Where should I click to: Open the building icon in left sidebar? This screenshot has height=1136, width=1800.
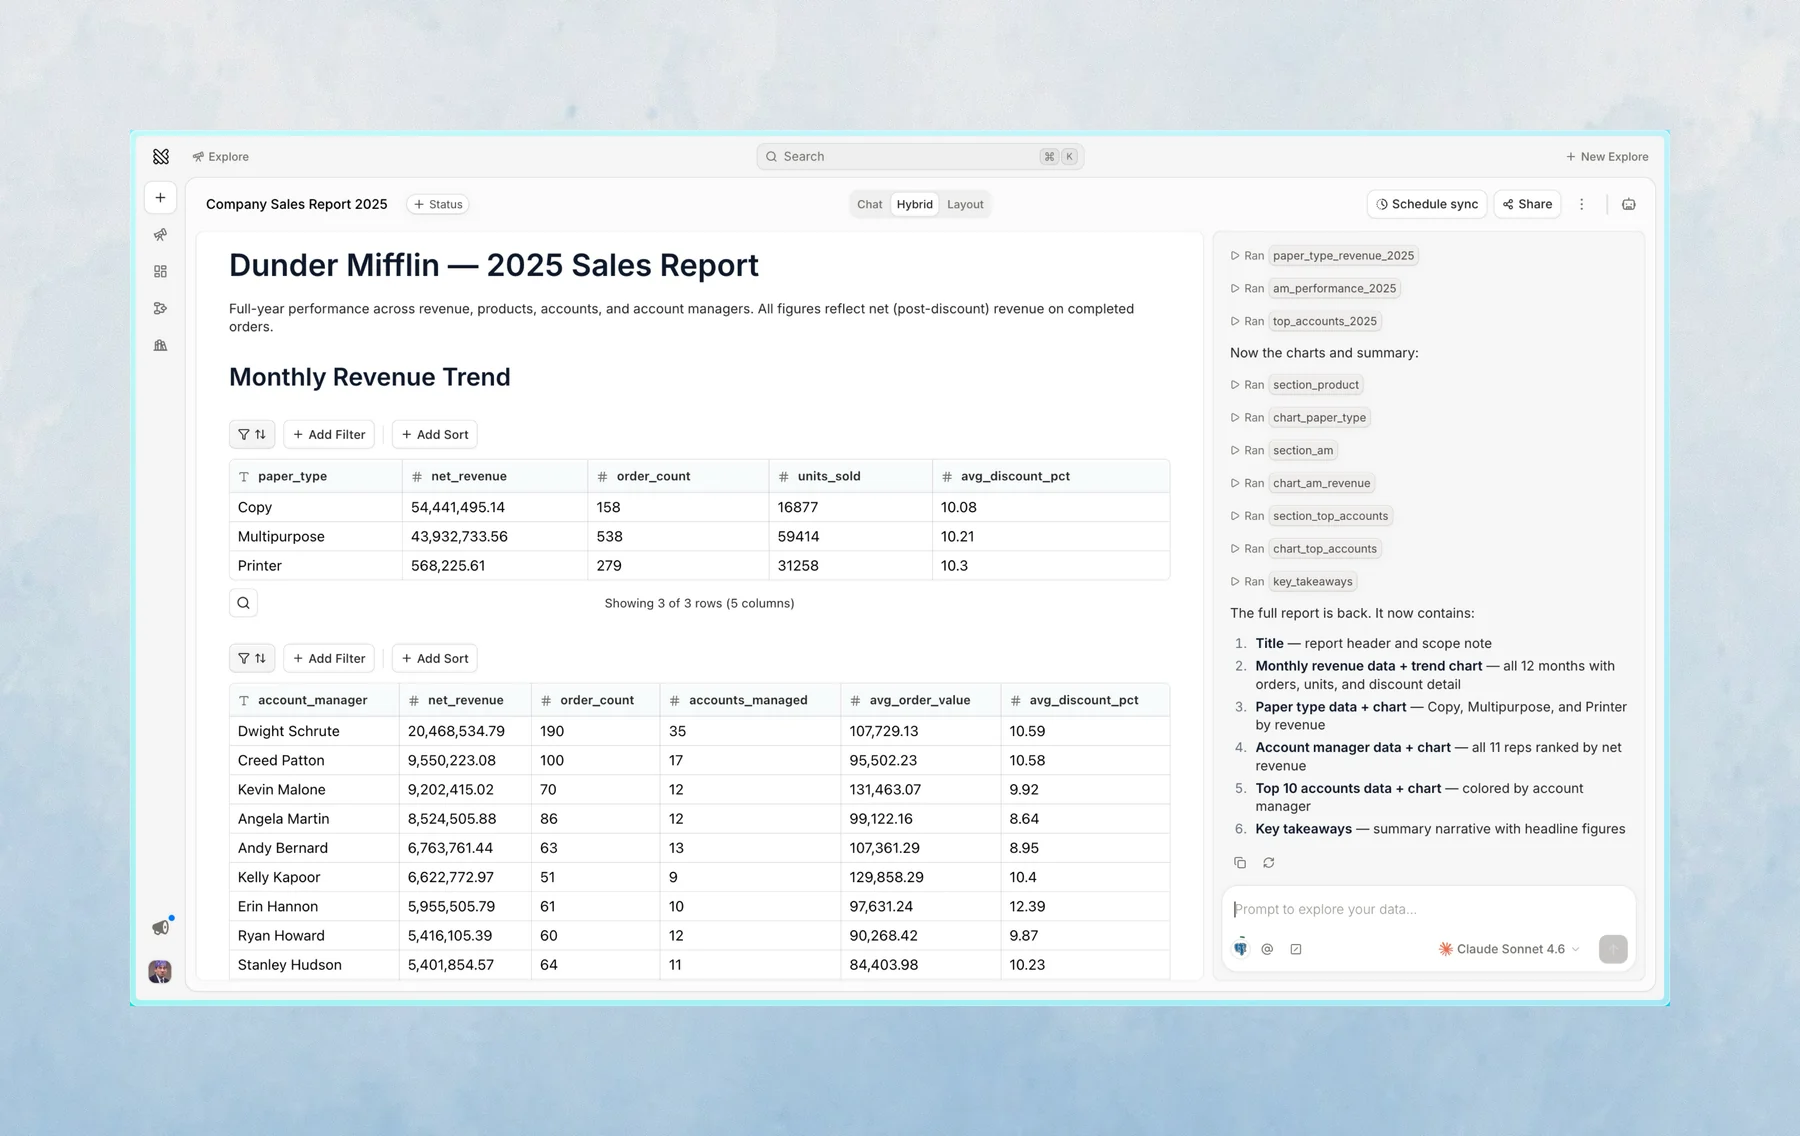click(160, 346)
